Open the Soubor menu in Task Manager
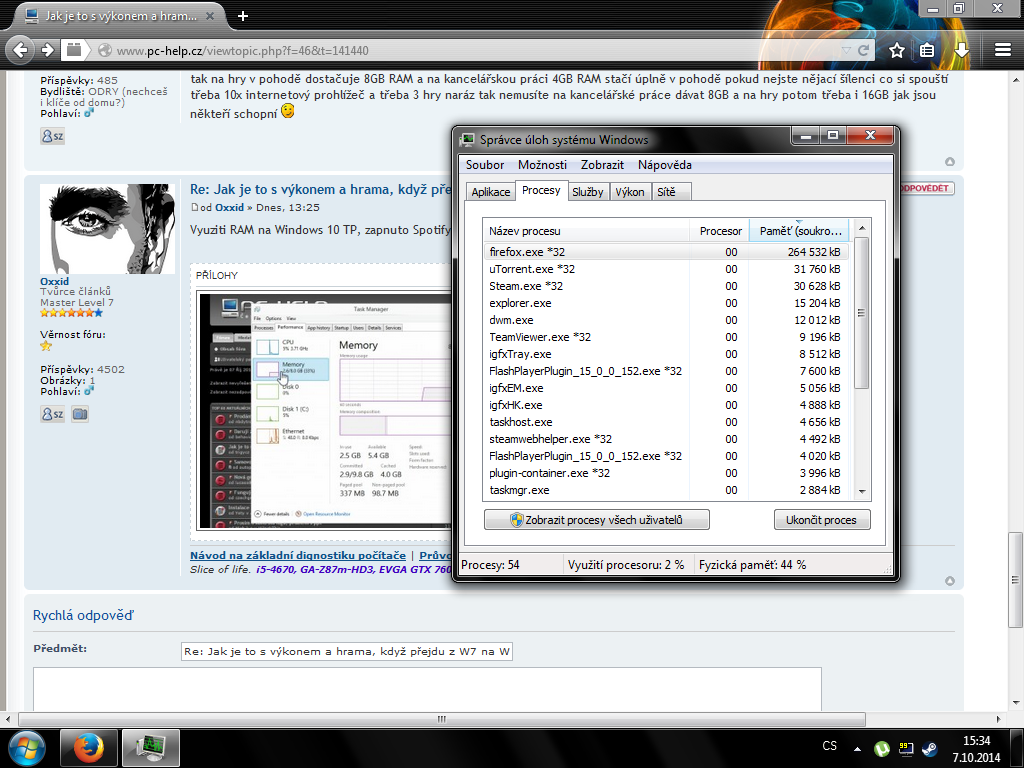 (485, 165)
